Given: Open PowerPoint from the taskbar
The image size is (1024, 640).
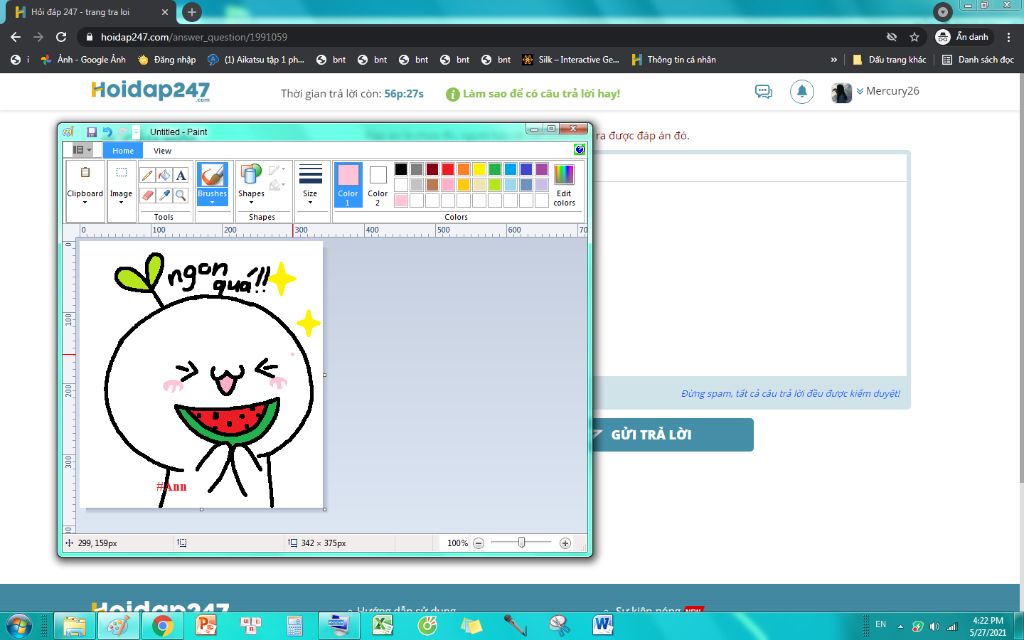Looking at the screenshot, I should click(206, 625).
